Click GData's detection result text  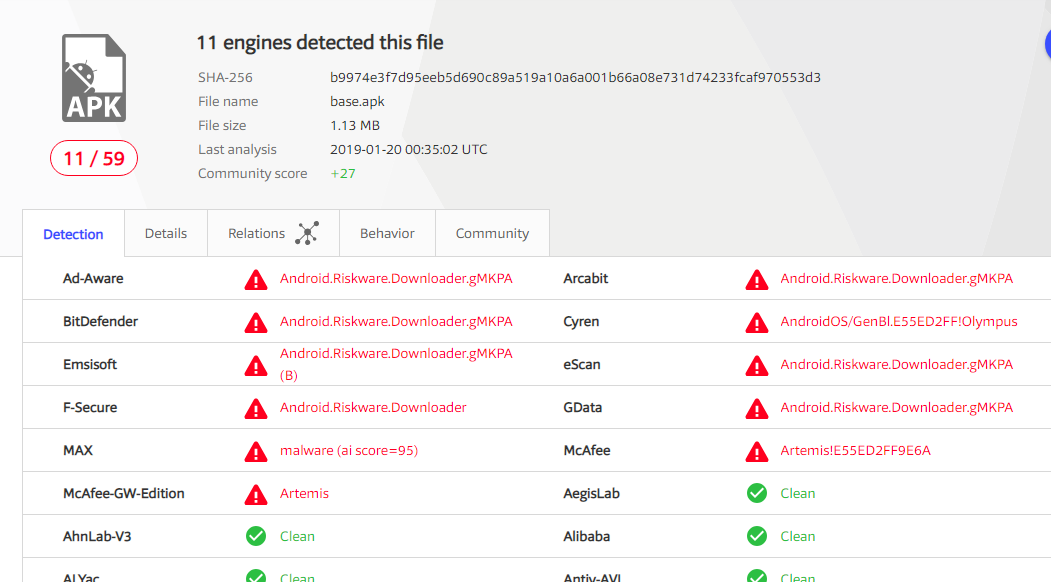pyautogui.click(x=897, y=407)
